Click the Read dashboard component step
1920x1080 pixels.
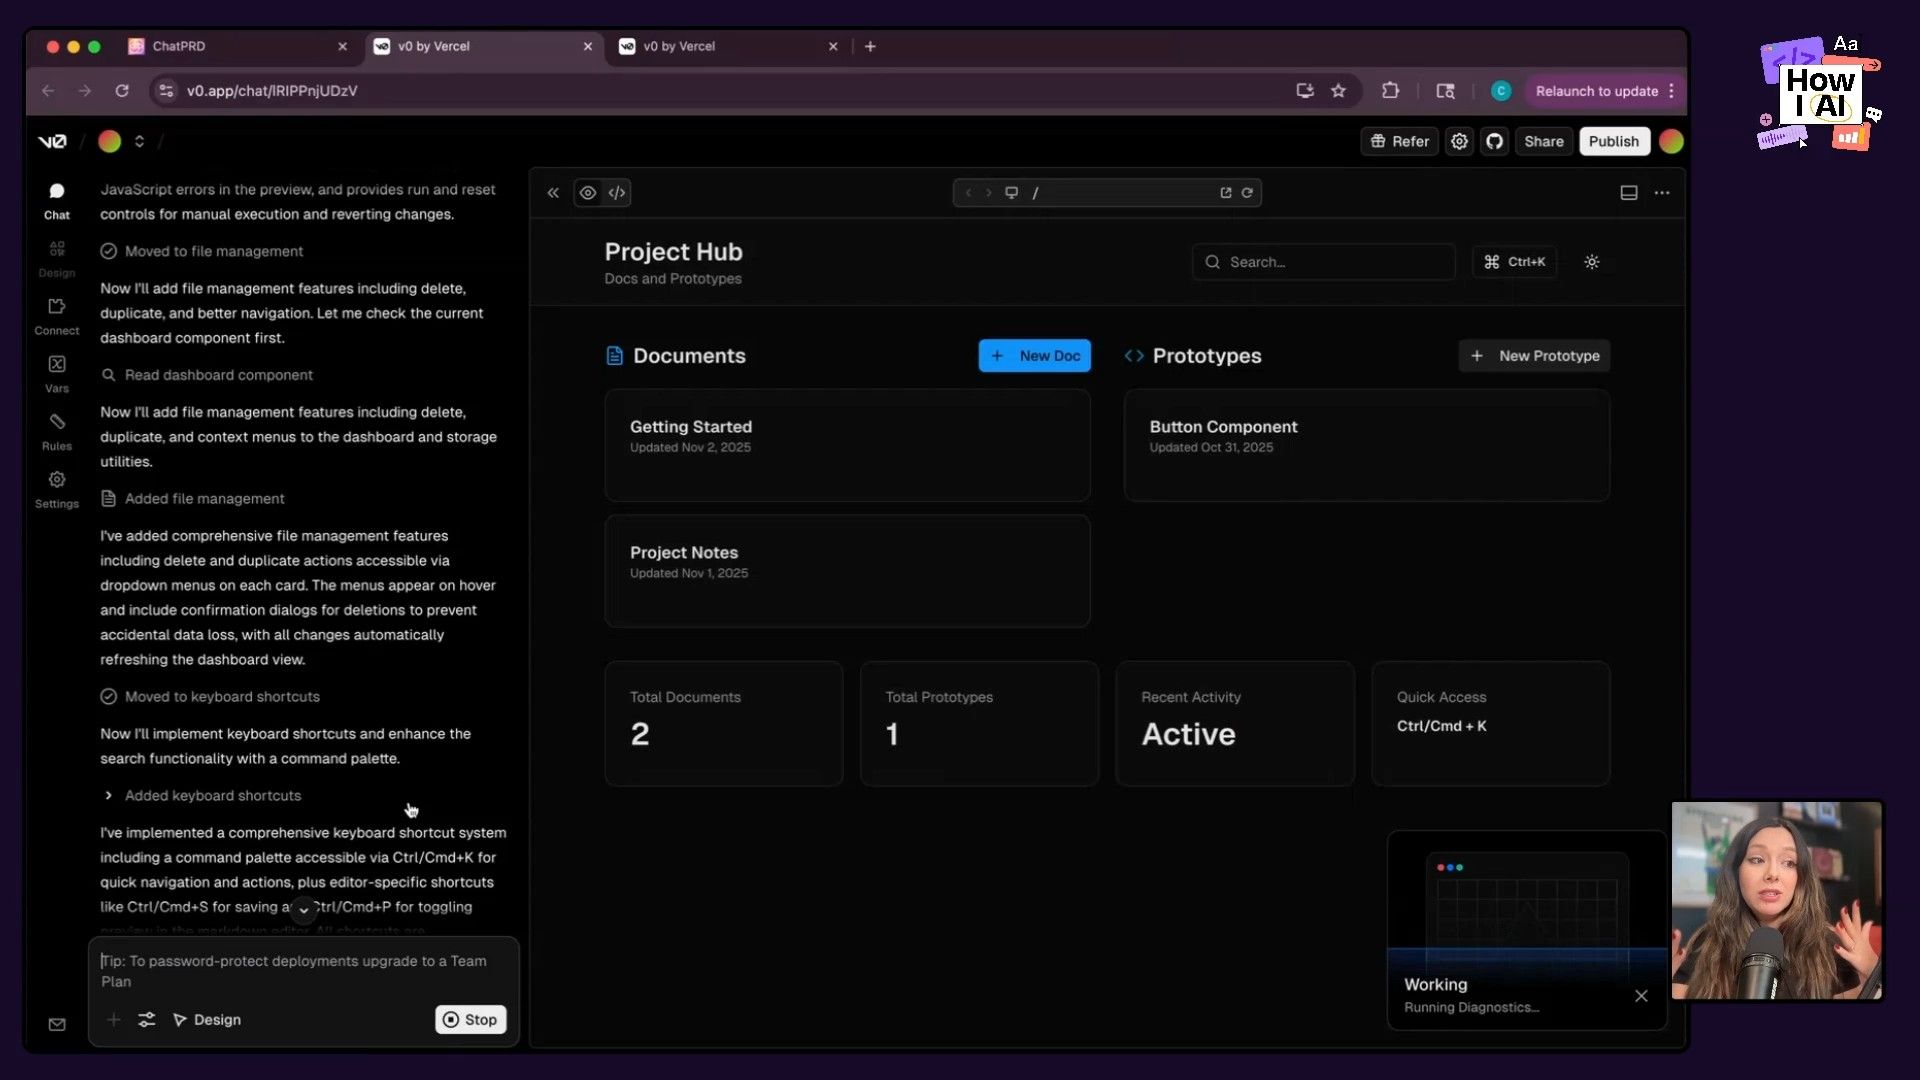click(207, 375)
